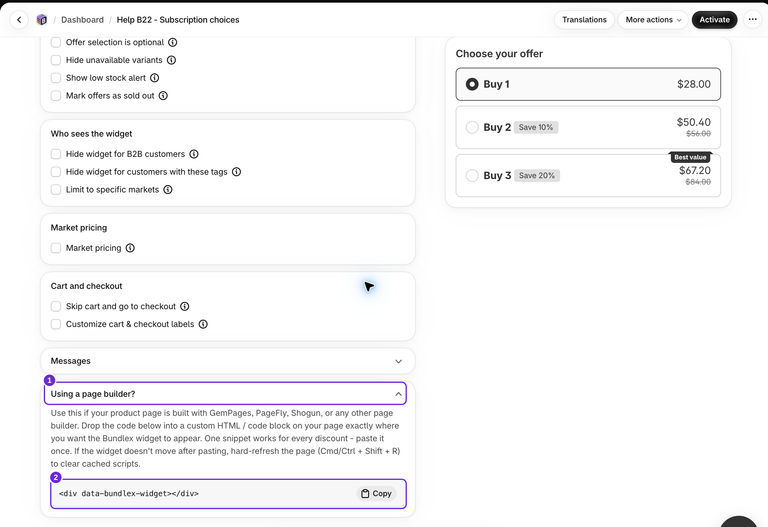Check Customize cart & checkout labels

click(56, 324)
